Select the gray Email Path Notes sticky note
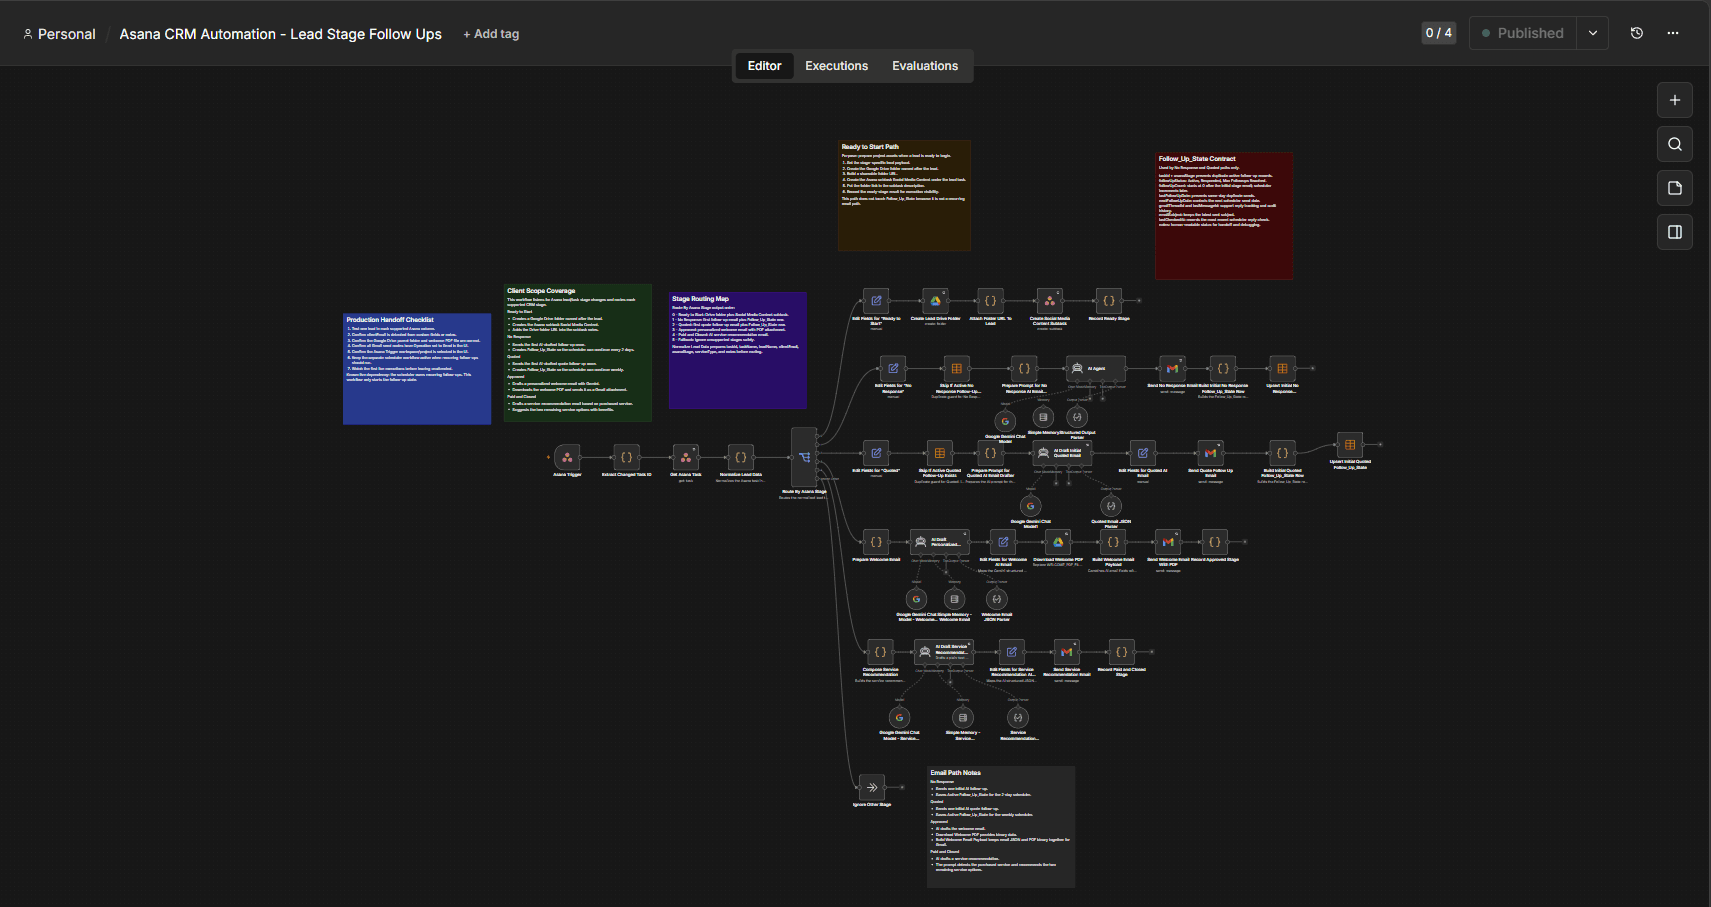The height and width of the screenshot is (907, 1711). pos(1001,827)
